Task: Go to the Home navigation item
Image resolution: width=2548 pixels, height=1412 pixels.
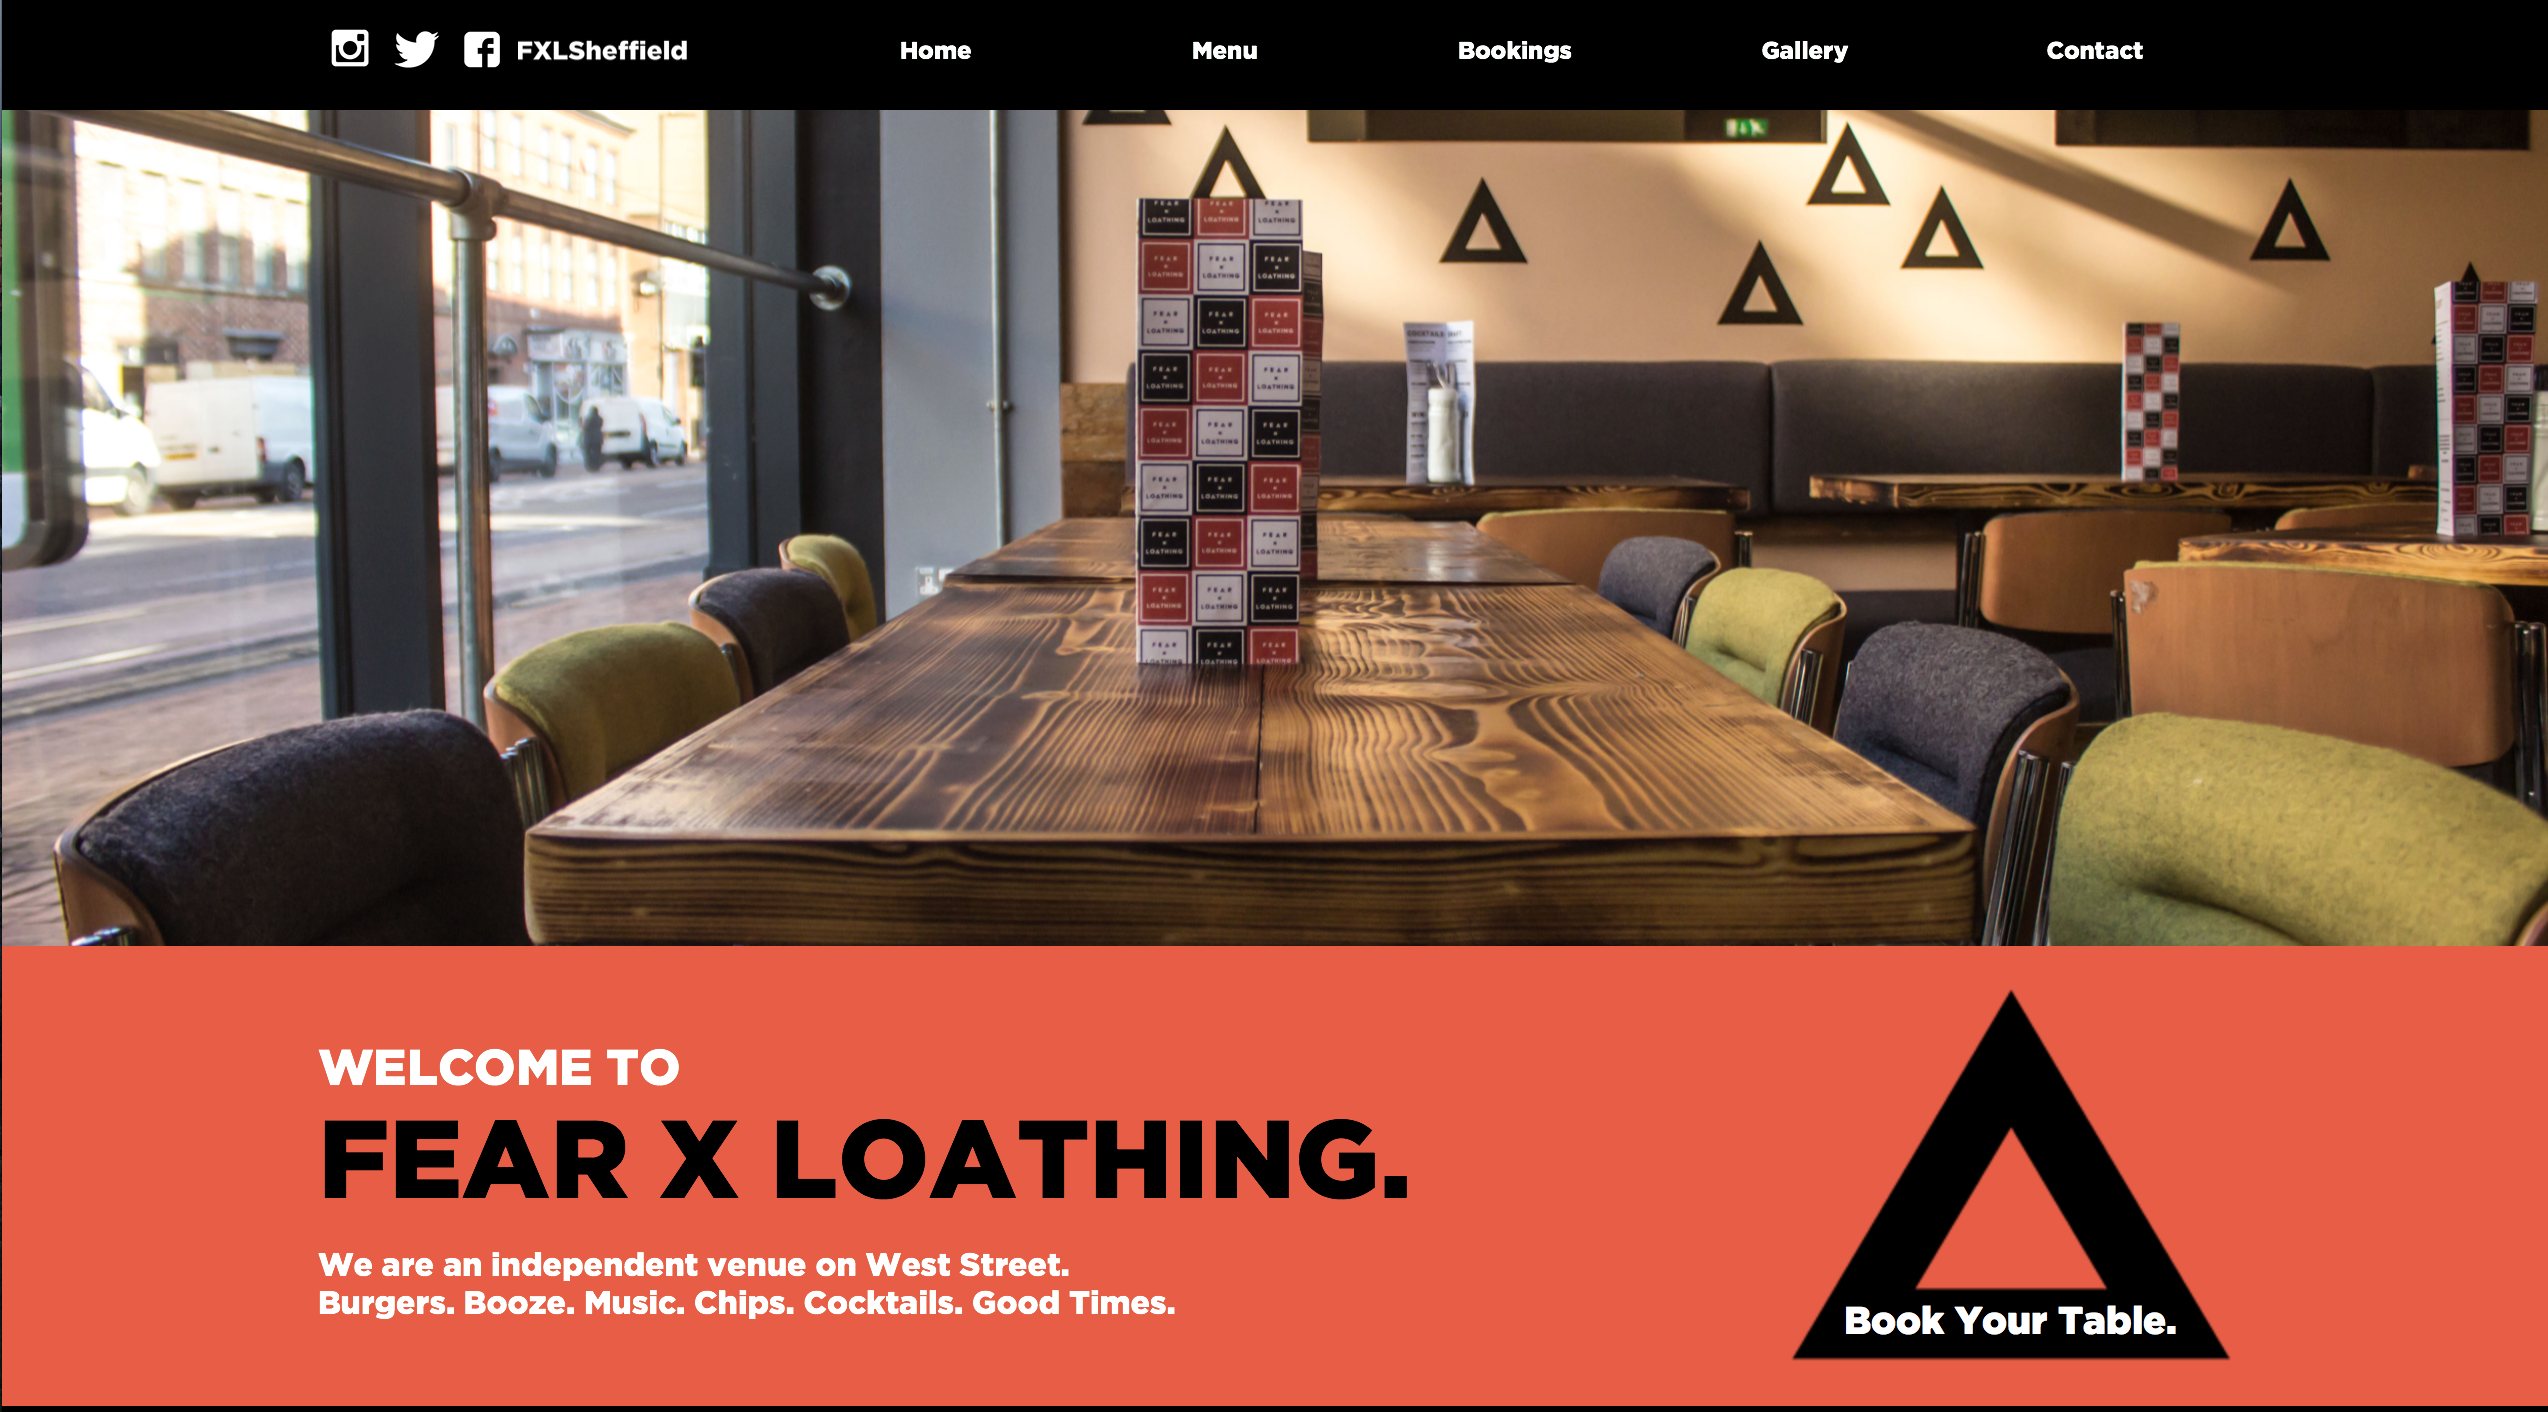Action: click(935, 50)
